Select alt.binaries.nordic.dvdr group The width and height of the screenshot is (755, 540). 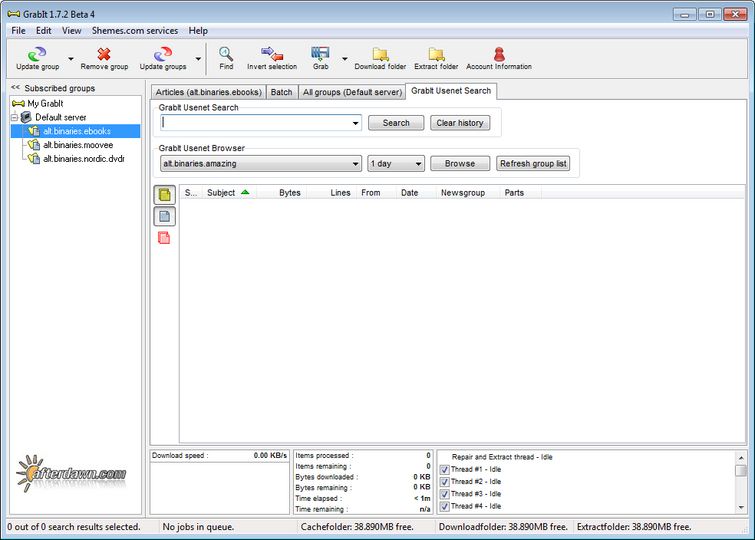coord(83,158)
